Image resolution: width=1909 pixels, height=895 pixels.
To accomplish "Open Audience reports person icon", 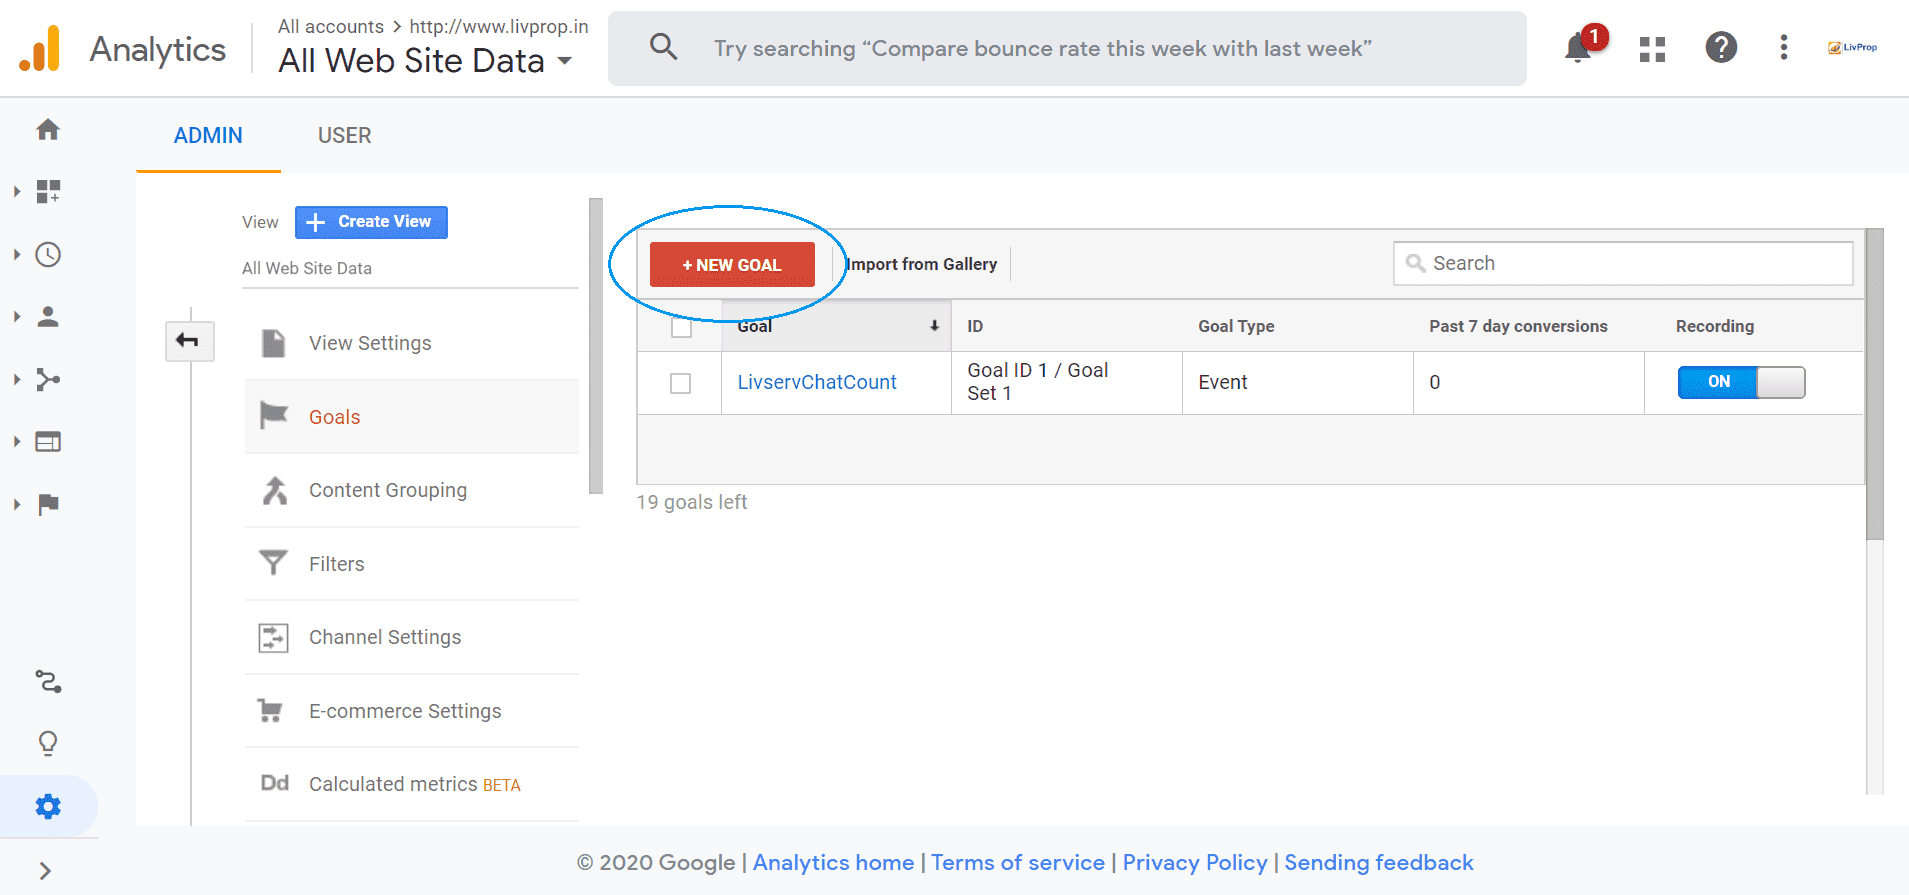I will pyautogui.click(x=48, y=317).
